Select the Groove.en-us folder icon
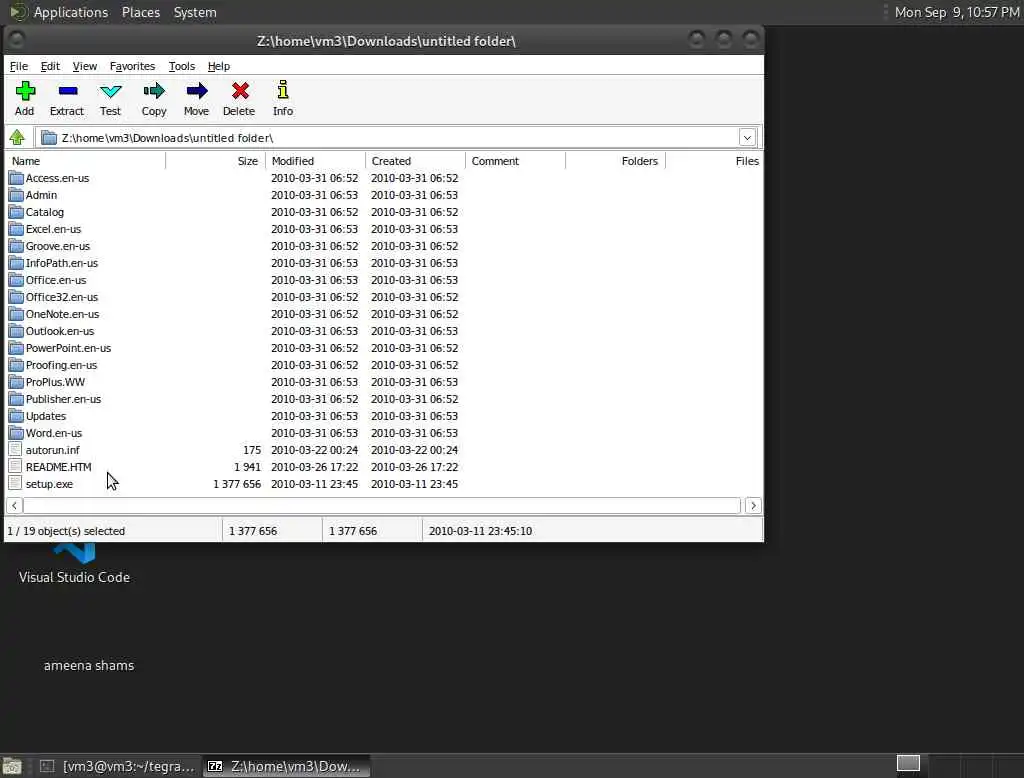The height and width of the screenshot is (778, 1024). [x=16, y=246]
